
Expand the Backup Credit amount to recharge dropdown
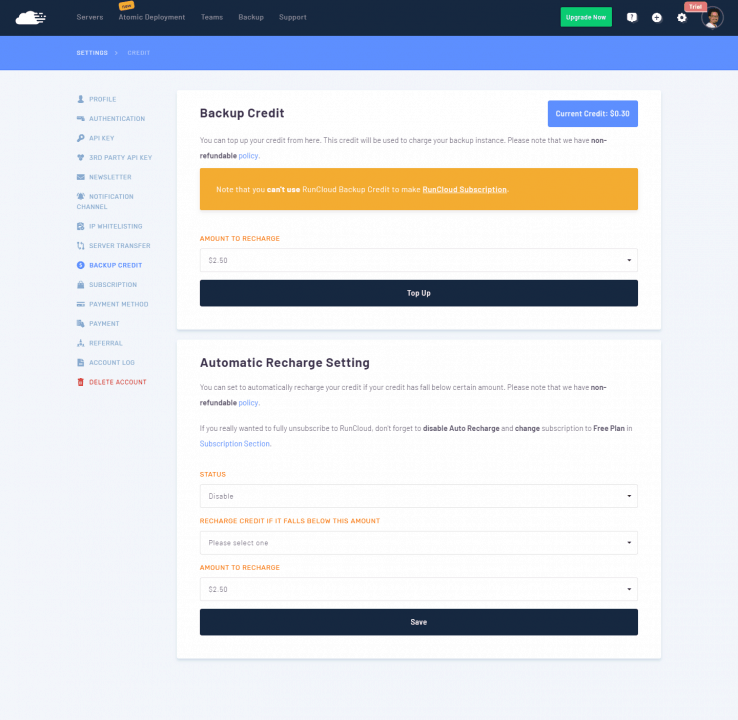coord(418,260)
